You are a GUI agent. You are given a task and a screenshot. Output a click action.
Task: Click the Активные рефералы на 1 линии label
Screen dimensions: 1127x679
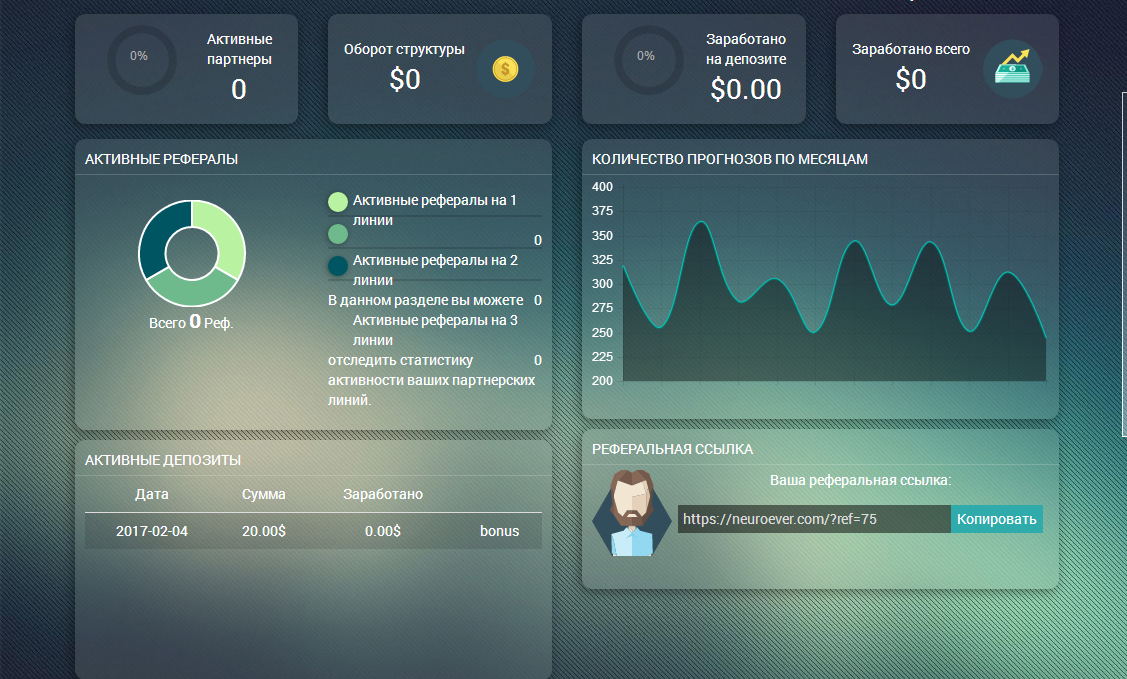[x=435, y=210]
